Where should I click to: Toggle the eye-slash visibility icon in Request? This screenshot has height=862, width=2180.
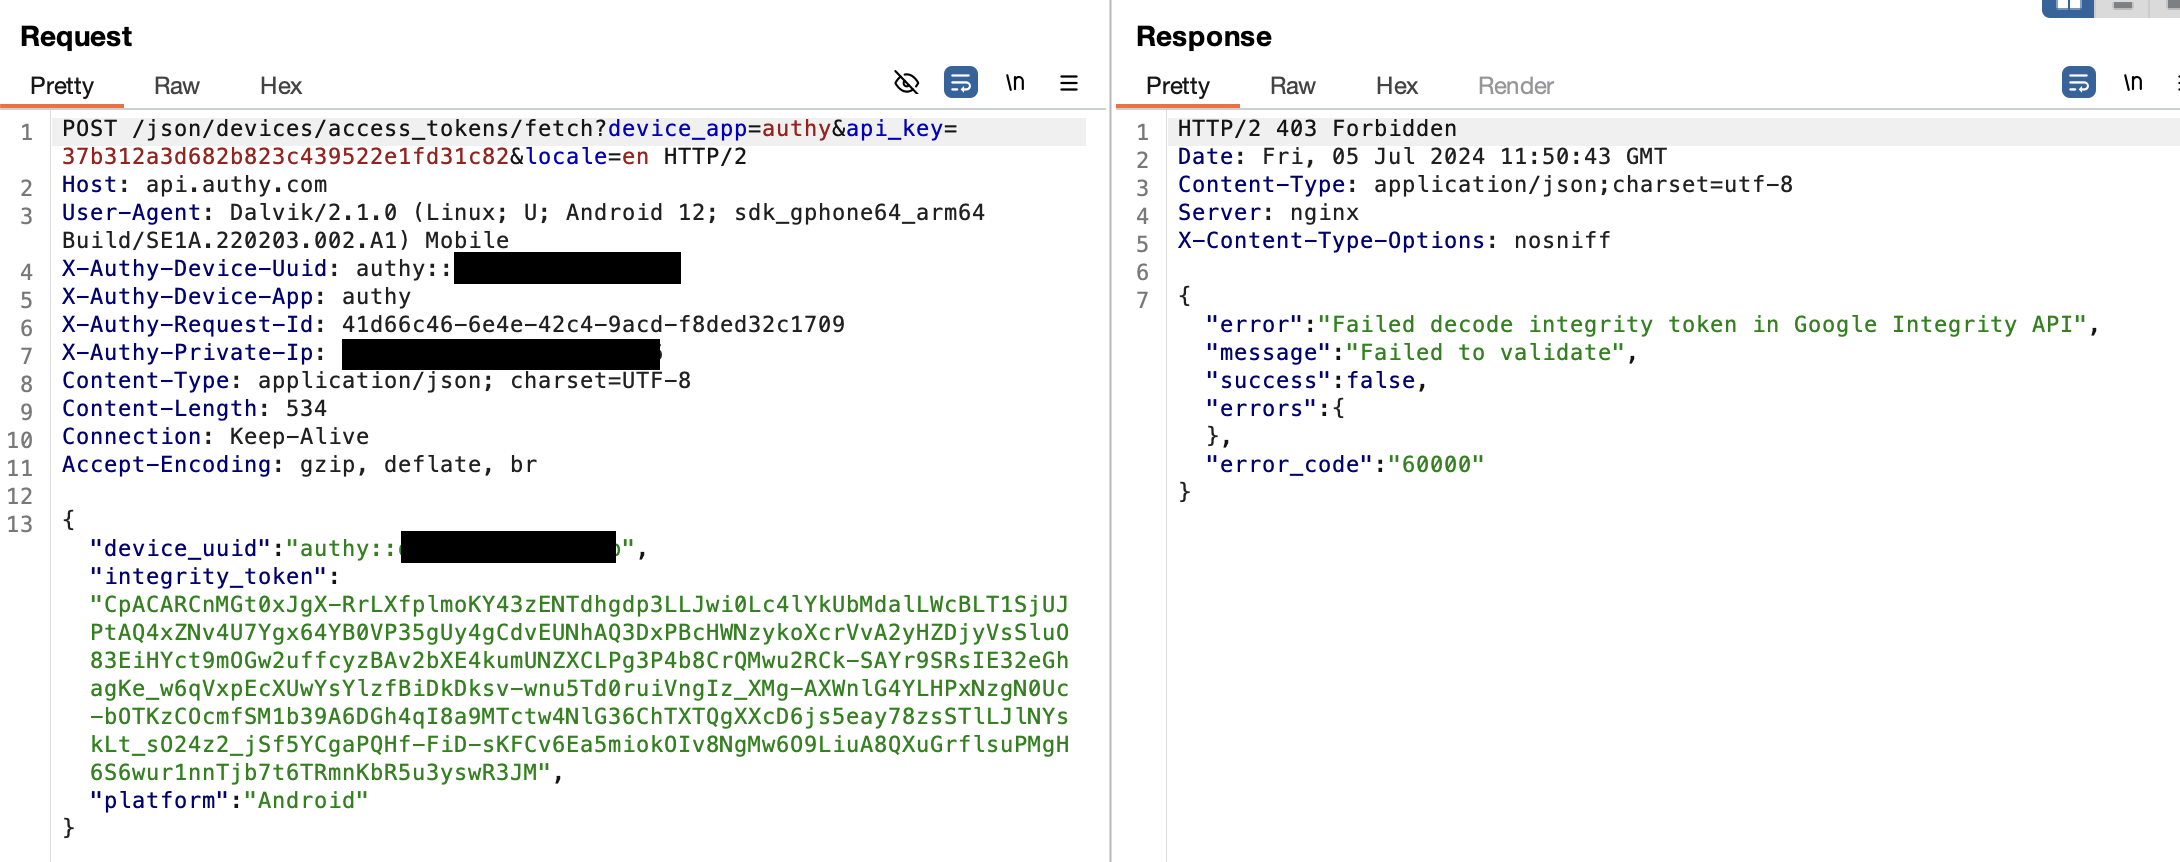[906, 82]
